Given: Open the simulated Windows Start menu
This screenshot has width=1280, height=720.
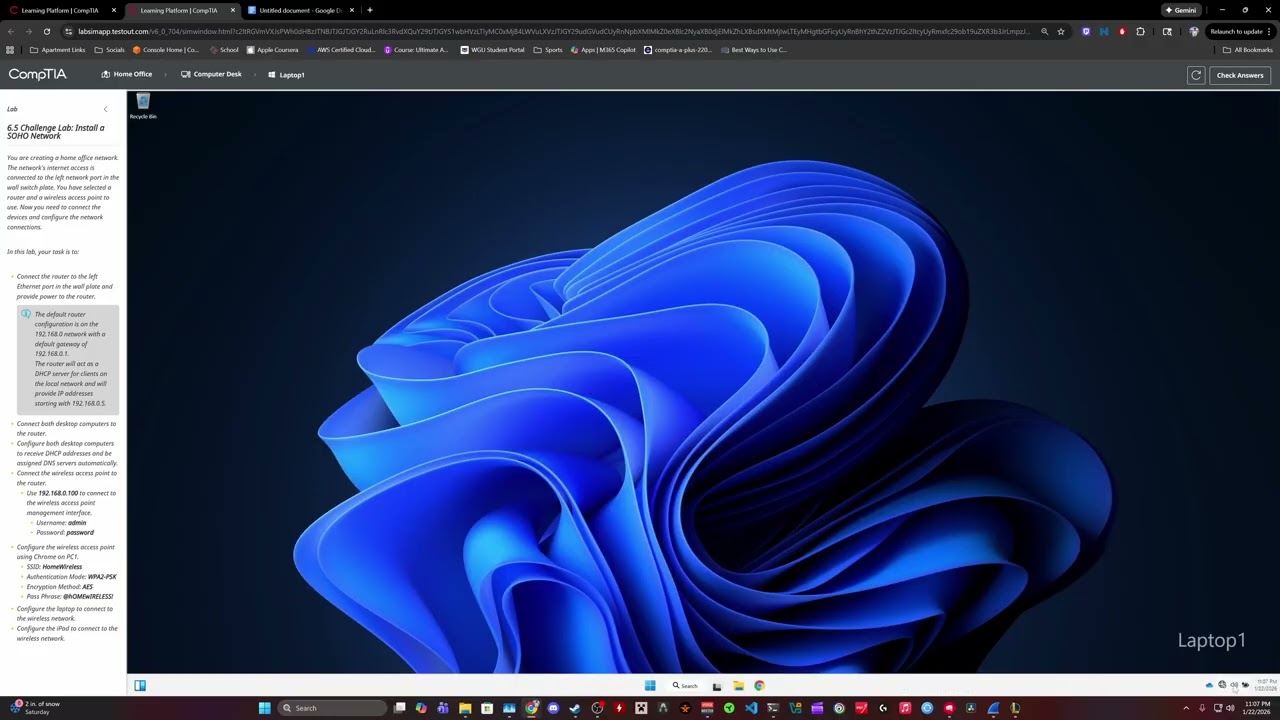Looking at the screenshot, I should point(650,686).
